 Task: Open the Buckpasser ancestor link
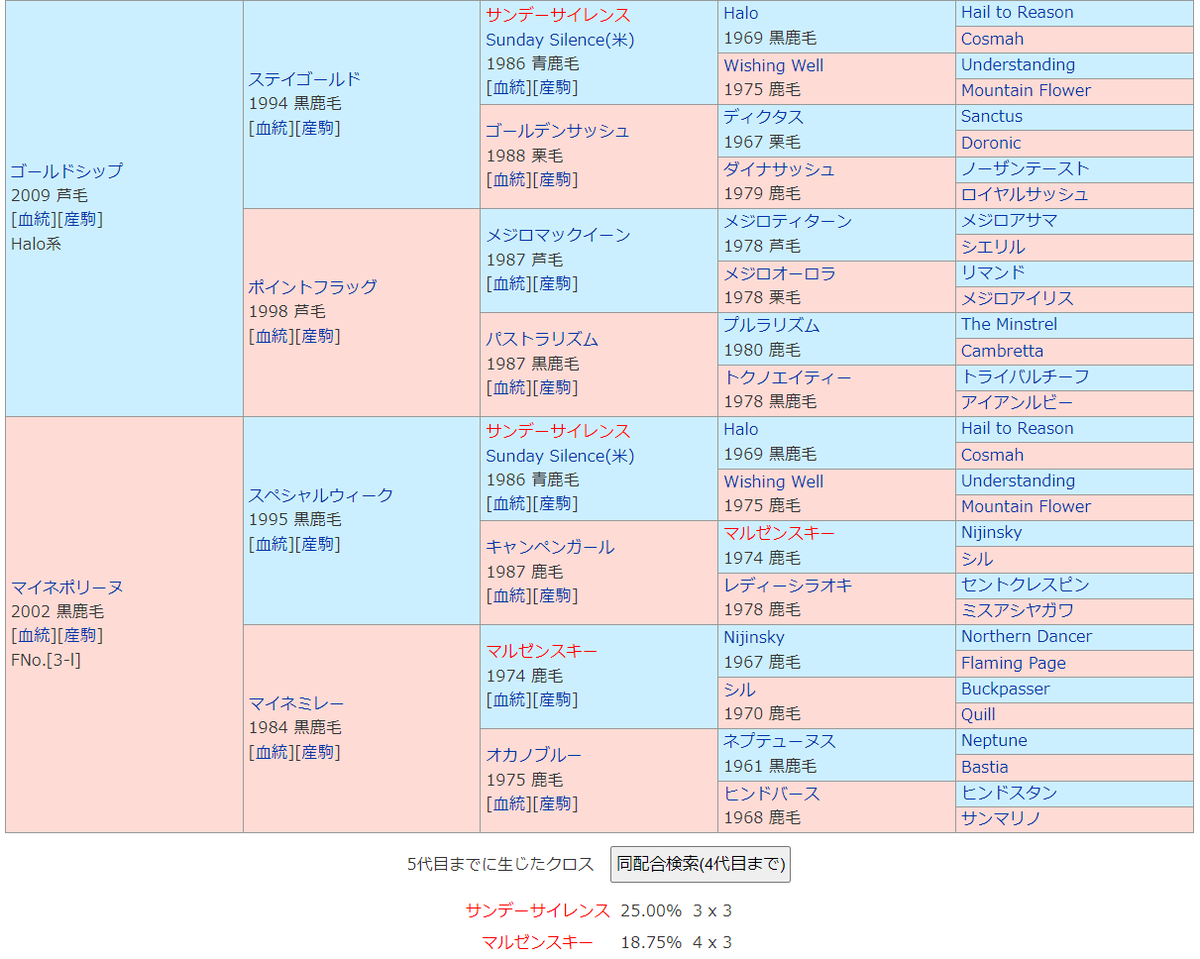click(1005, 689)
